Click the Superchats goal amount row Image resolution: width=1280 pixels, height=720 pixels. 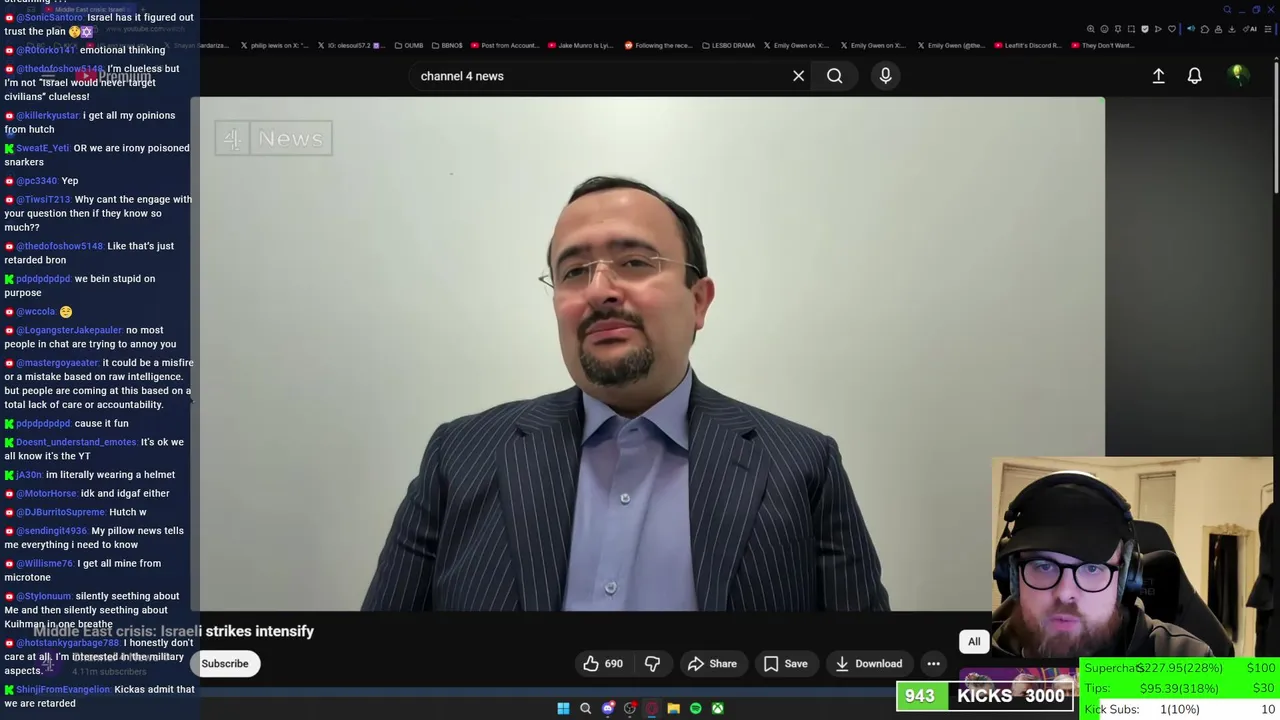[x=1180, y=668]
